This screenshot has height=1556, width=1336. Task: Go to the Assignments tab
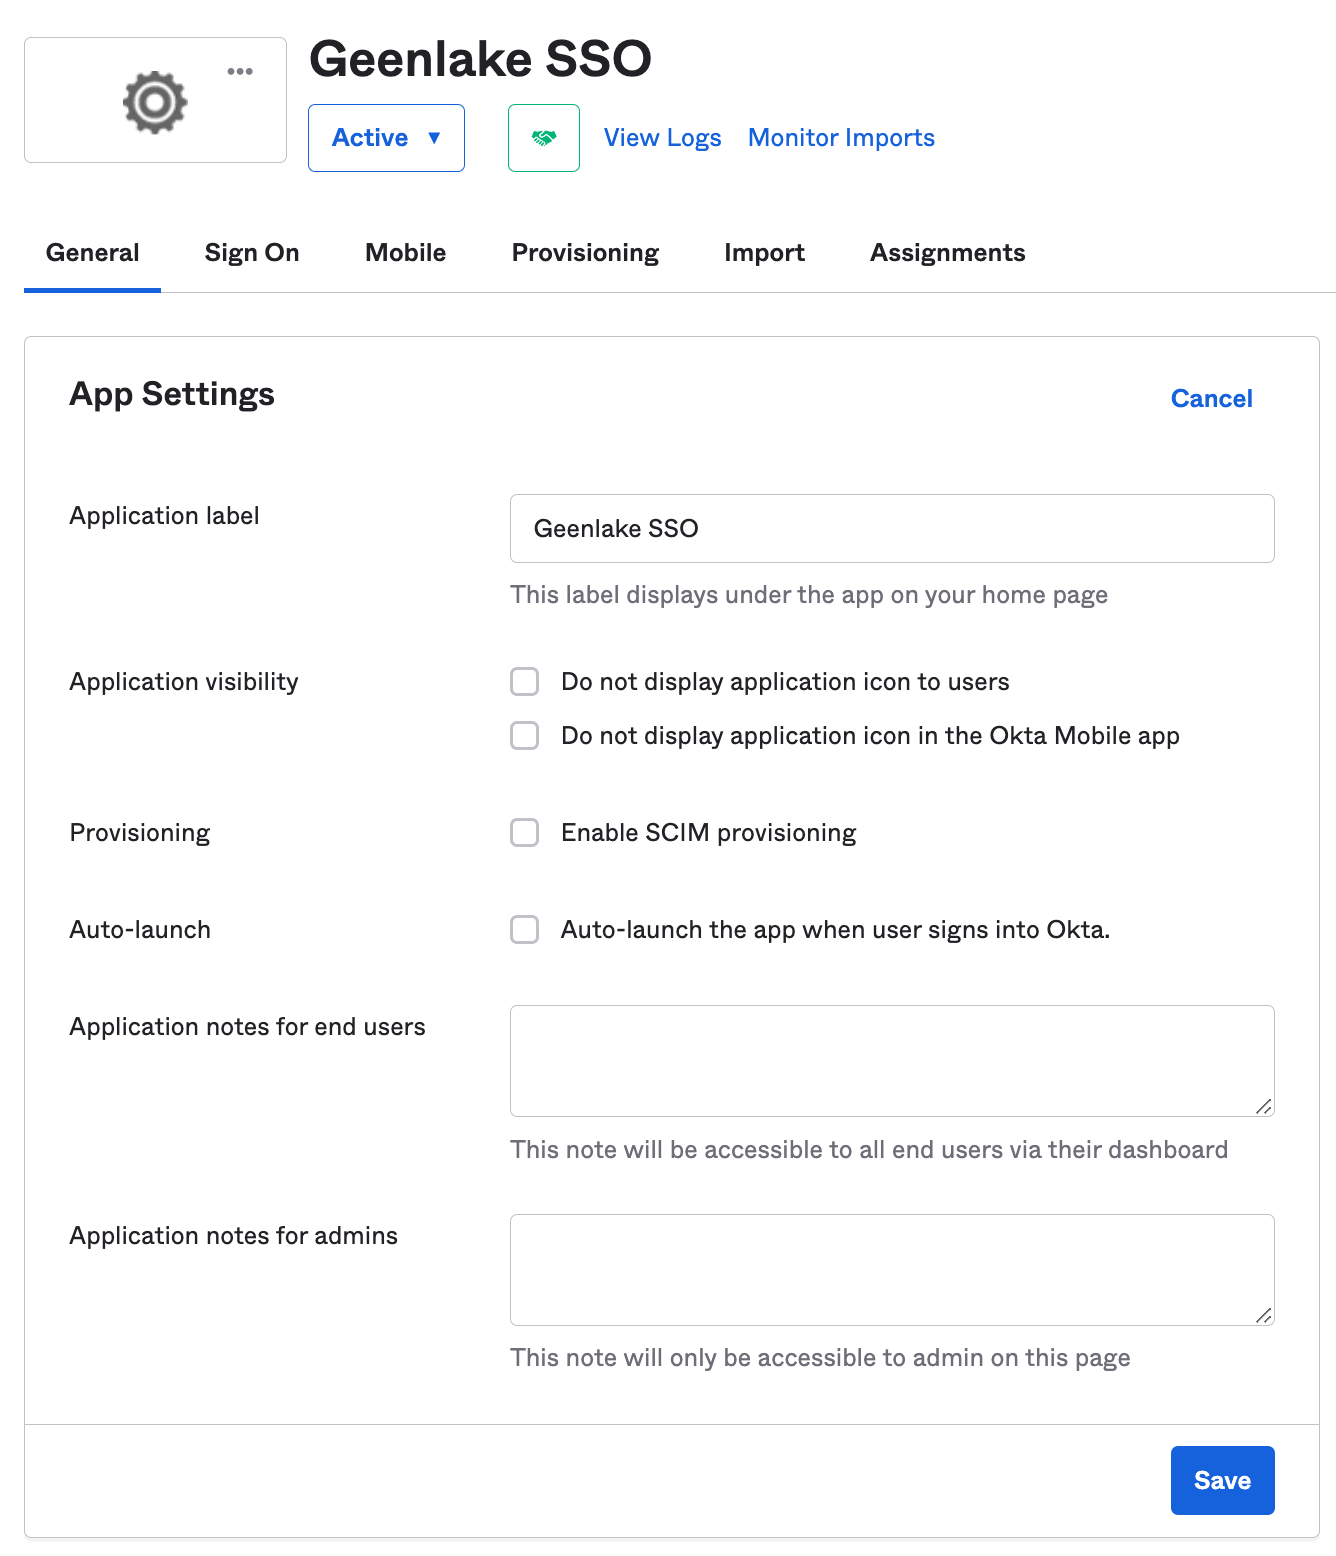[x=947, y=252]
